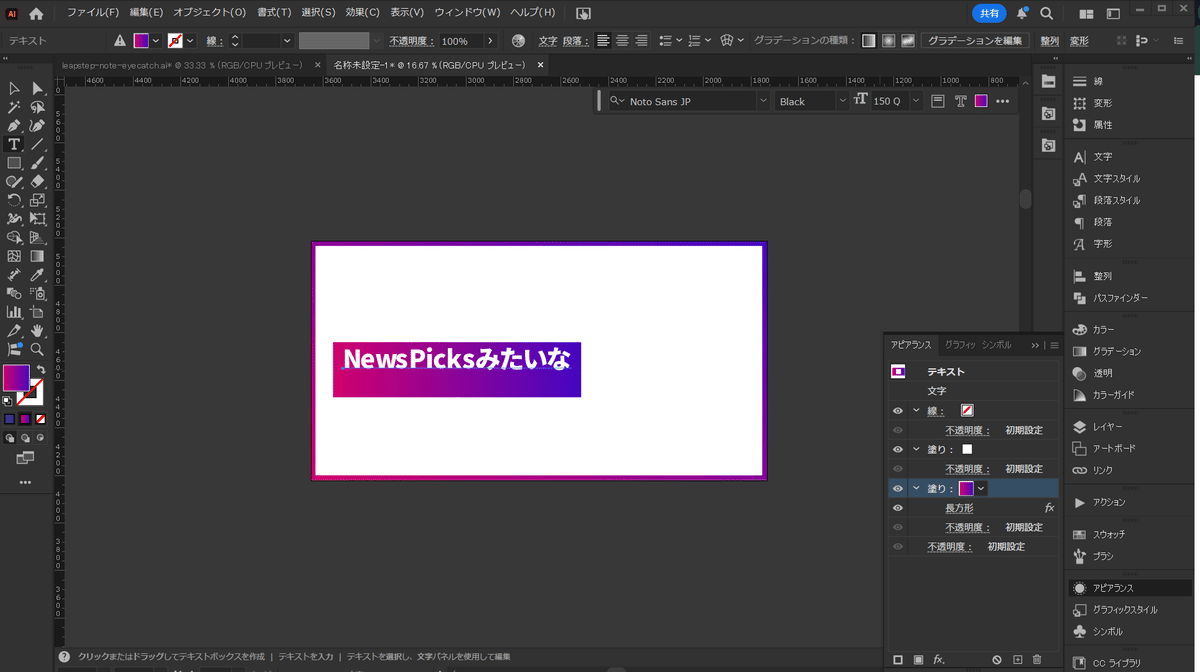
Task: Click the 不透明度 100% input field
Action: (x=460, y=41)
